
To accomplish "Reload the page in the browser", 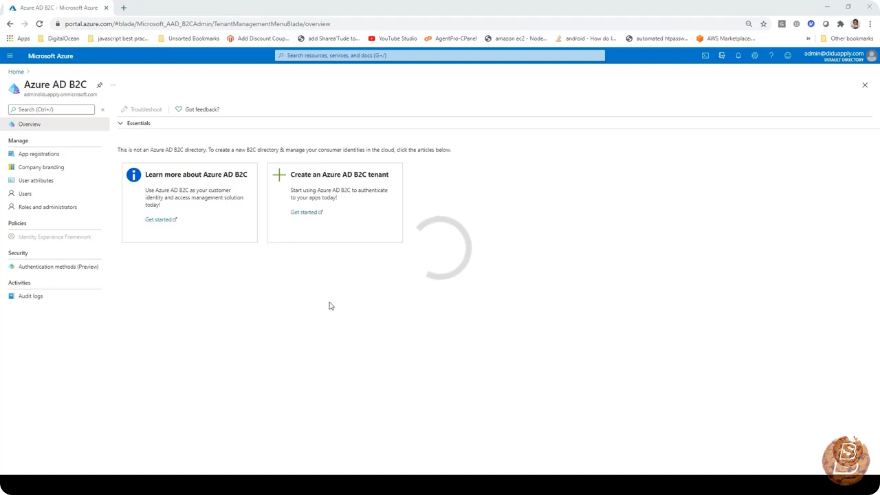I will tap(39, 24).
